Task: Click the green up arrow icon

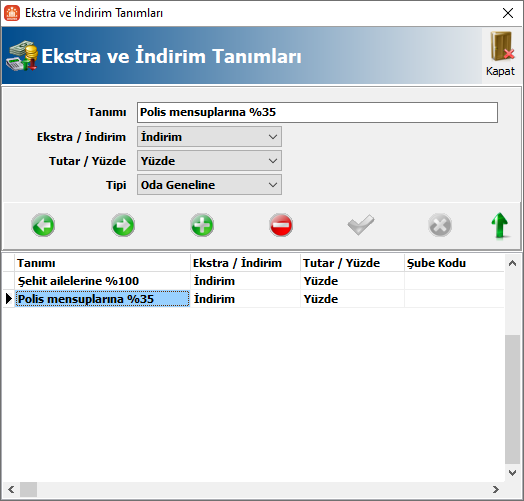Action: (x=500, y=225)
